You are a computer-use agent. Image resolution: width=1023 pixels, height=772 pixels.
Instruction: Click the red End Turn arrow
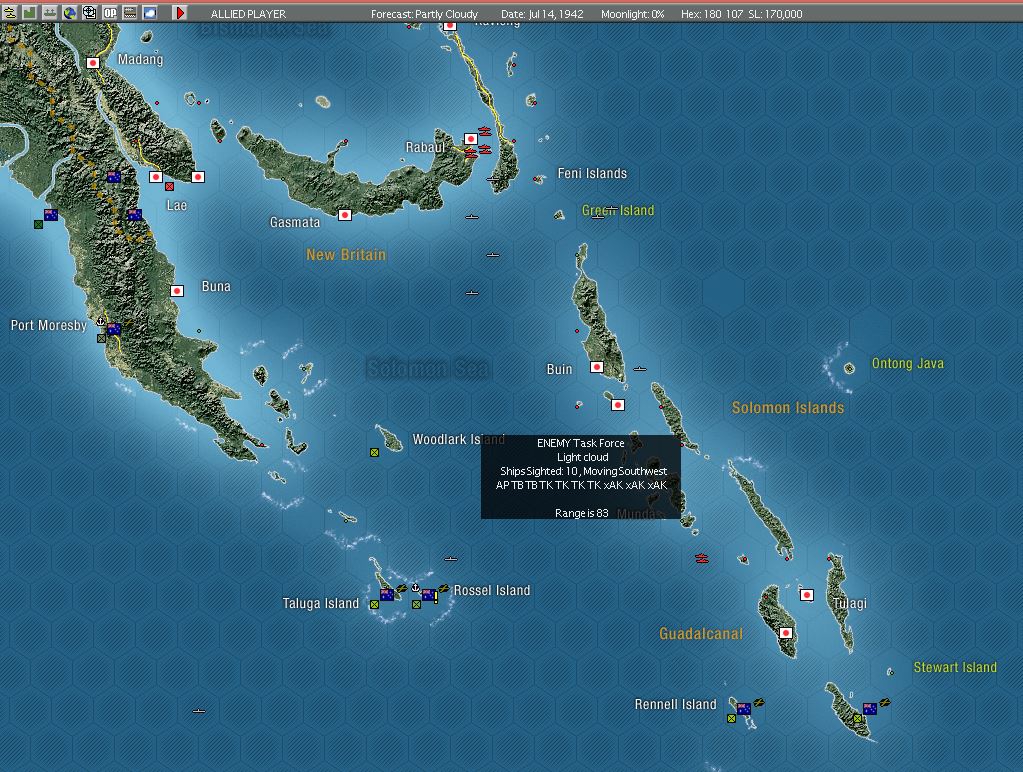181,12
